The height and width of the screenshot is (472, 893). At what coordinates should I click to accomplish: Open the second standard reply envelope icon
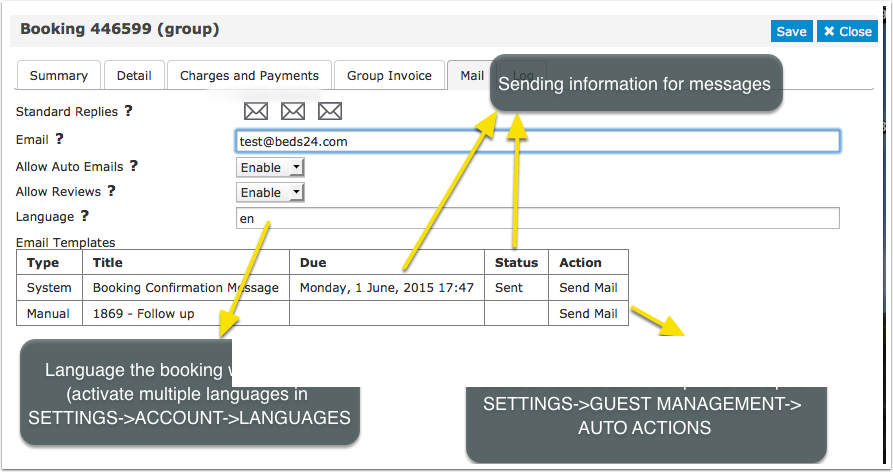point(293,111)
